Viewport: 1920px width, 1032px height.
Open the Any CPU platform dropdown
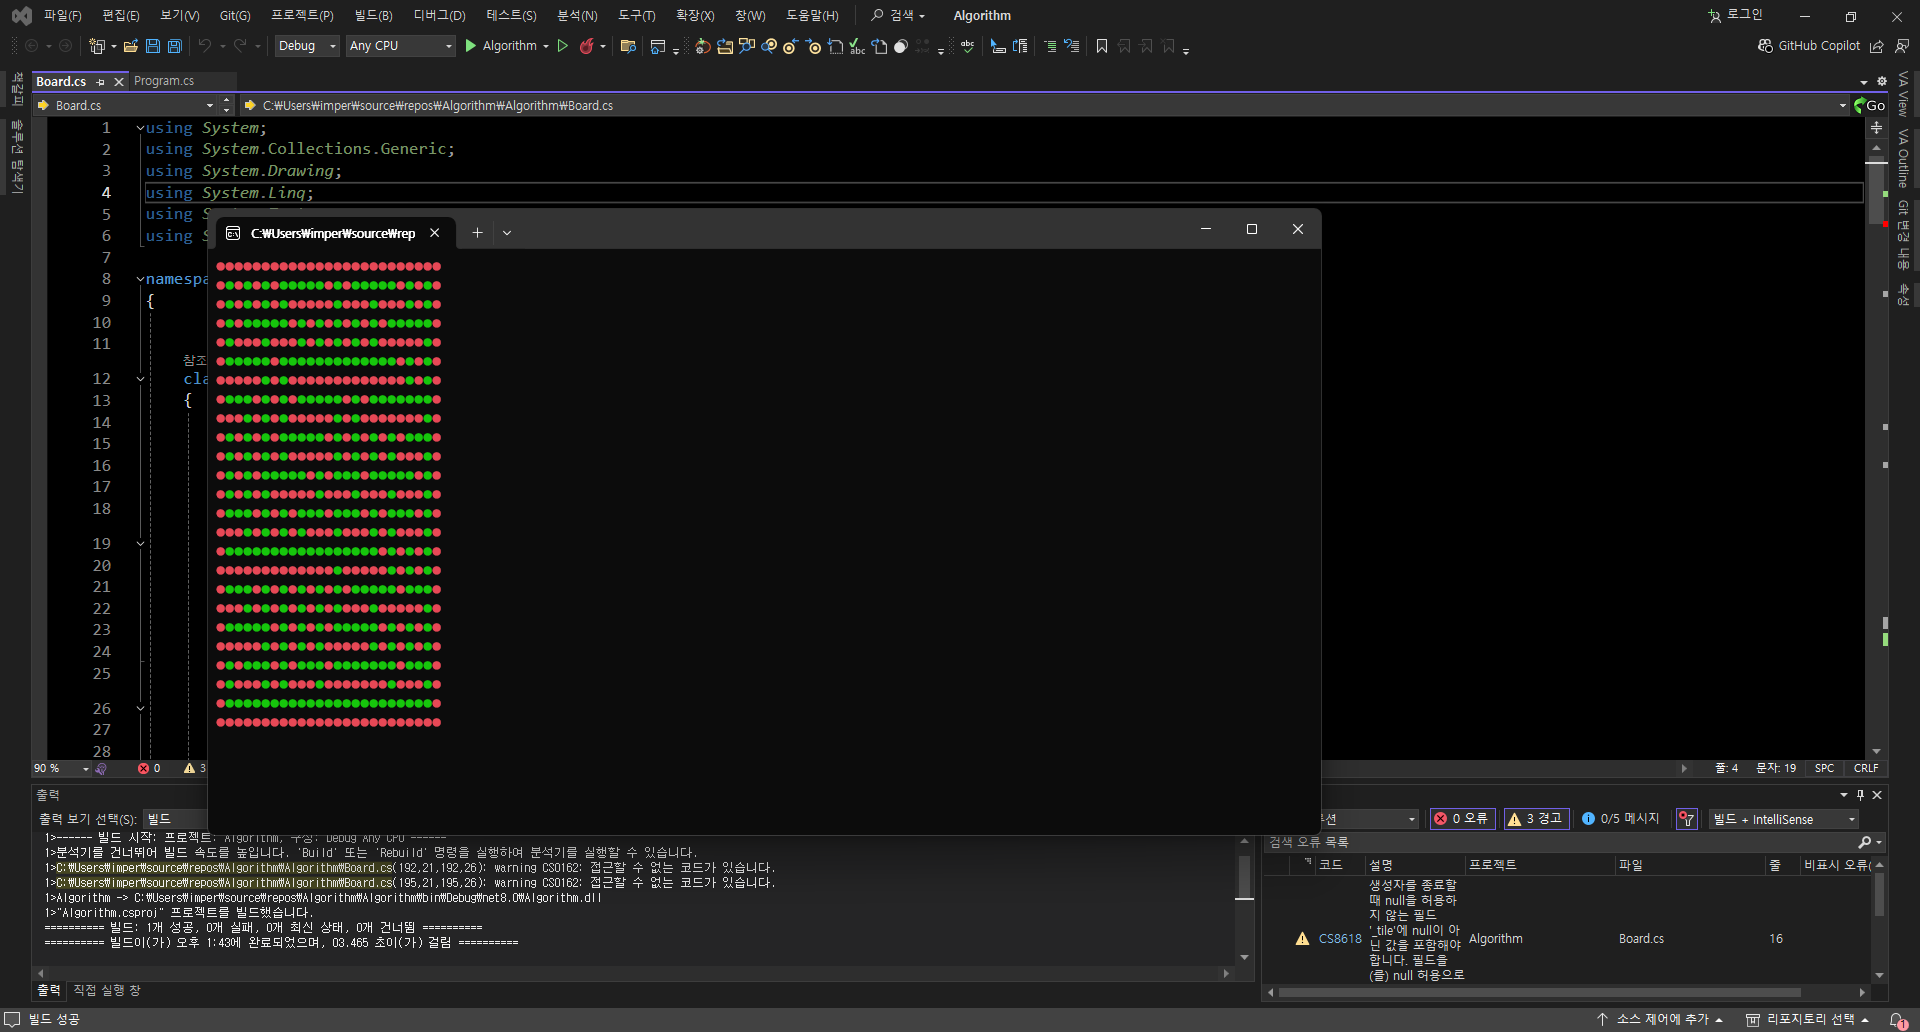coord(400,46)
